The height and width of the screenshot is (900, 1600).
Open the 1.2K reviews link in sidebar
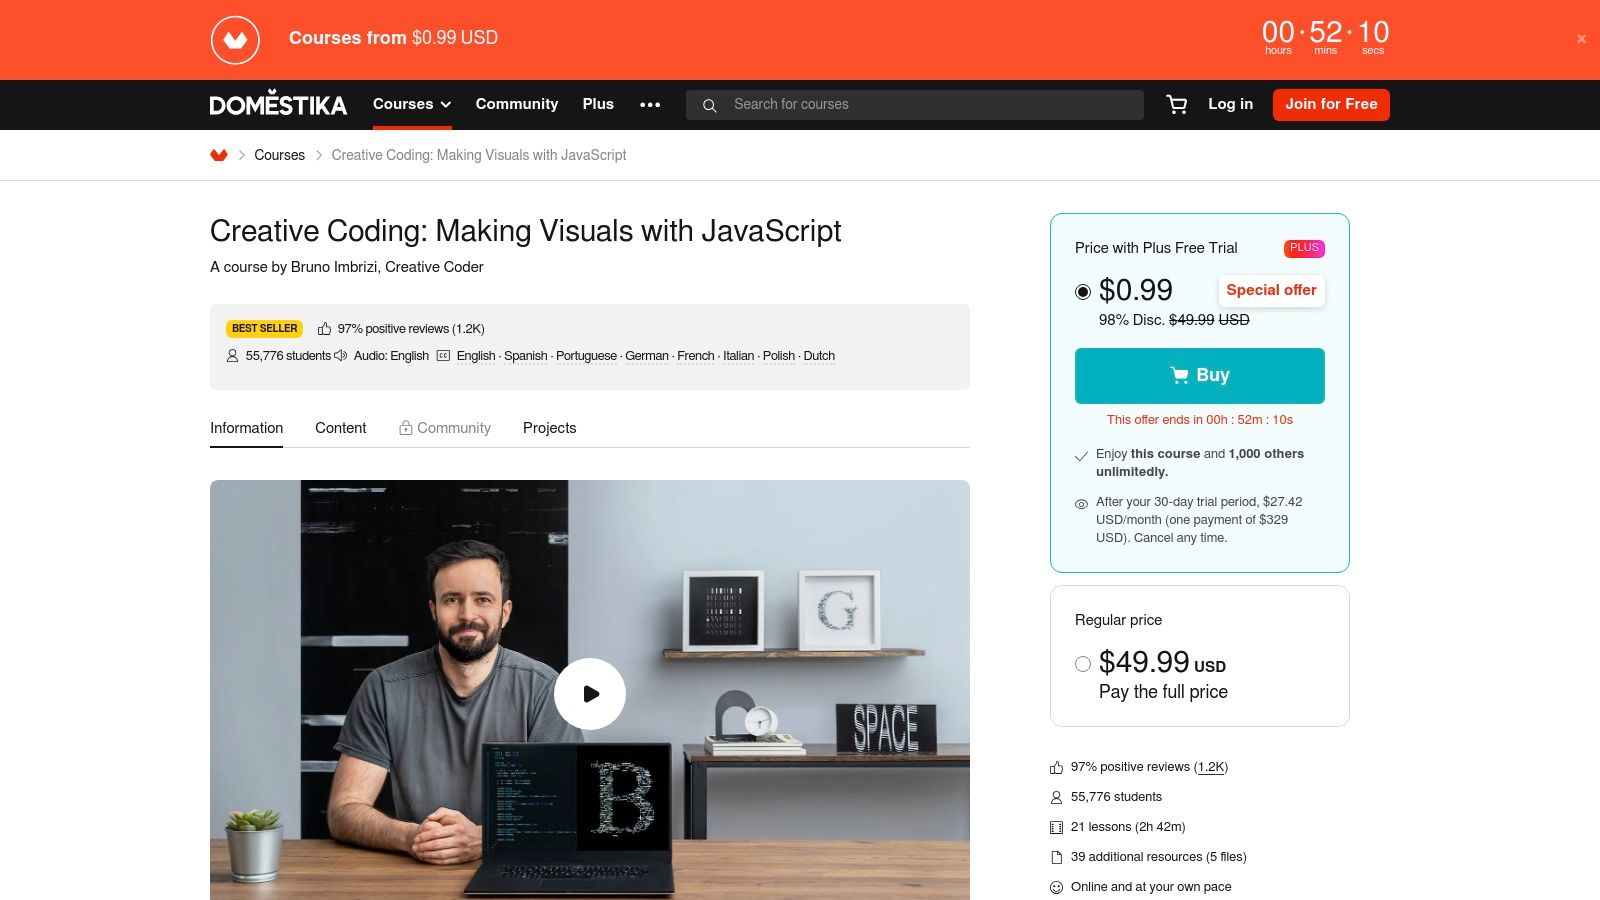point(1211,767)
